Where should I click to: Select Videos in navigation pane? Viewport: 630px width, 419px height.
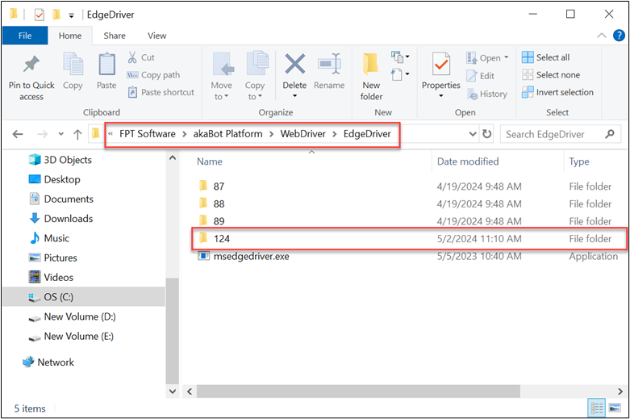(51, 278)
